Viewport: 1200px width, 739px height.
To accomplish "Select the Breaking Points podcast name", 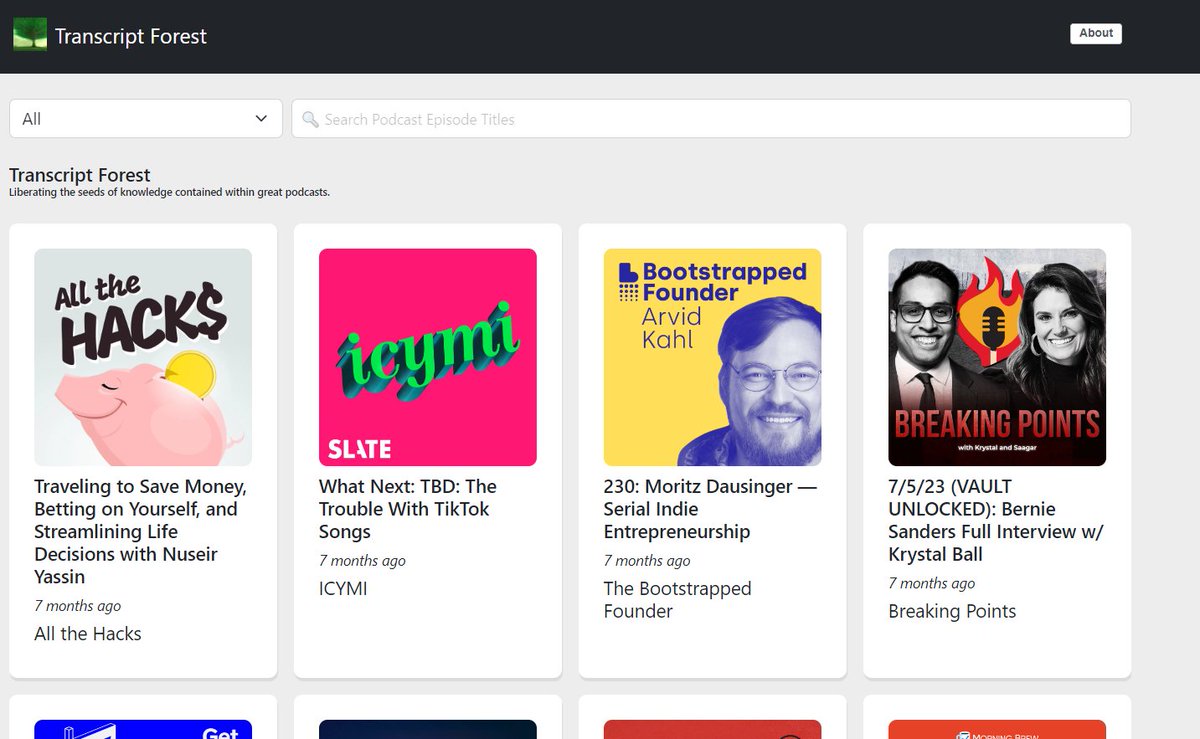I will [x=952, y=611].
